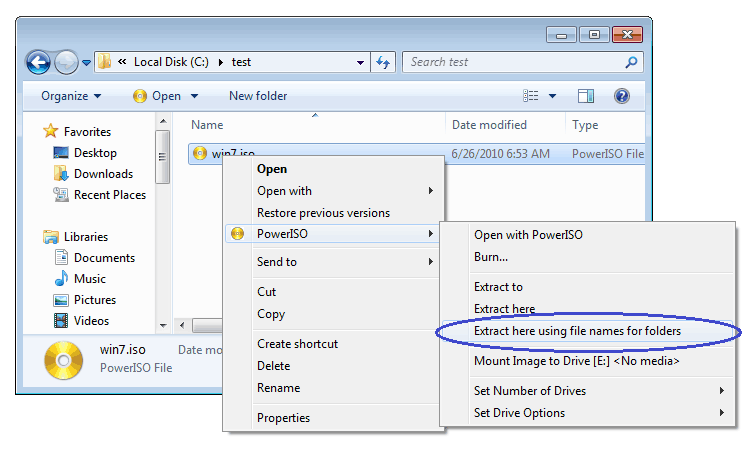This screenshot has width=750, height=450.
Task: Click the large disc icon in details pane
Action: tap(64, 361)
